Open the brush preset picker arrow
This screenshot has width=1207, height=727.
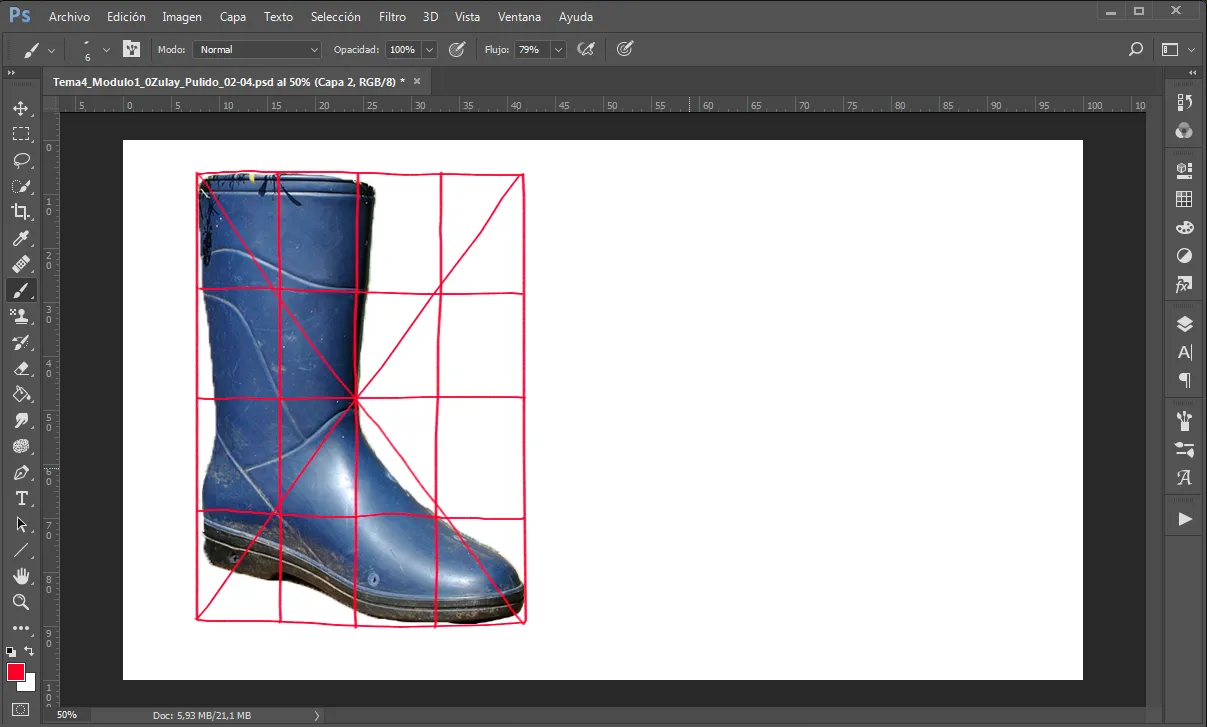(107, 49)
